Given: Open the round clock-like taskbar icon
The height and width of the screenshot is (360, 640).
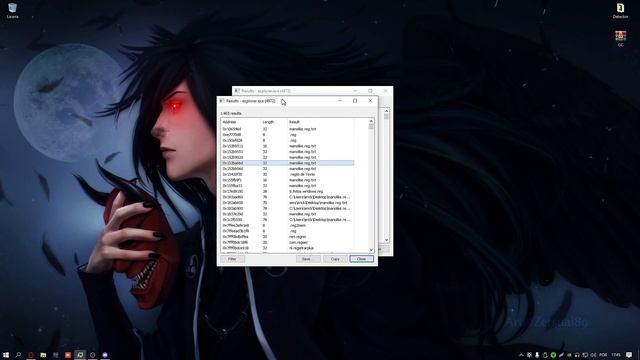Looking at the screenshot, I should (93, 355).
